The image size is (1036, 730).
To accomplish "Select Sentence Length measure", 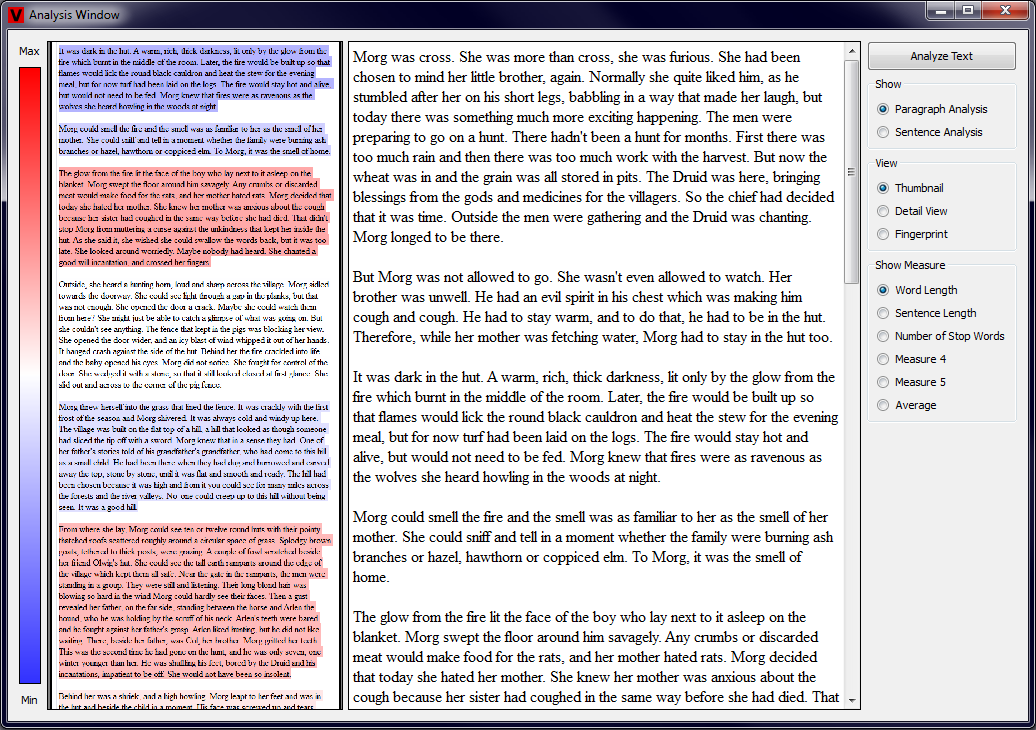I will (x=883, y=313).
